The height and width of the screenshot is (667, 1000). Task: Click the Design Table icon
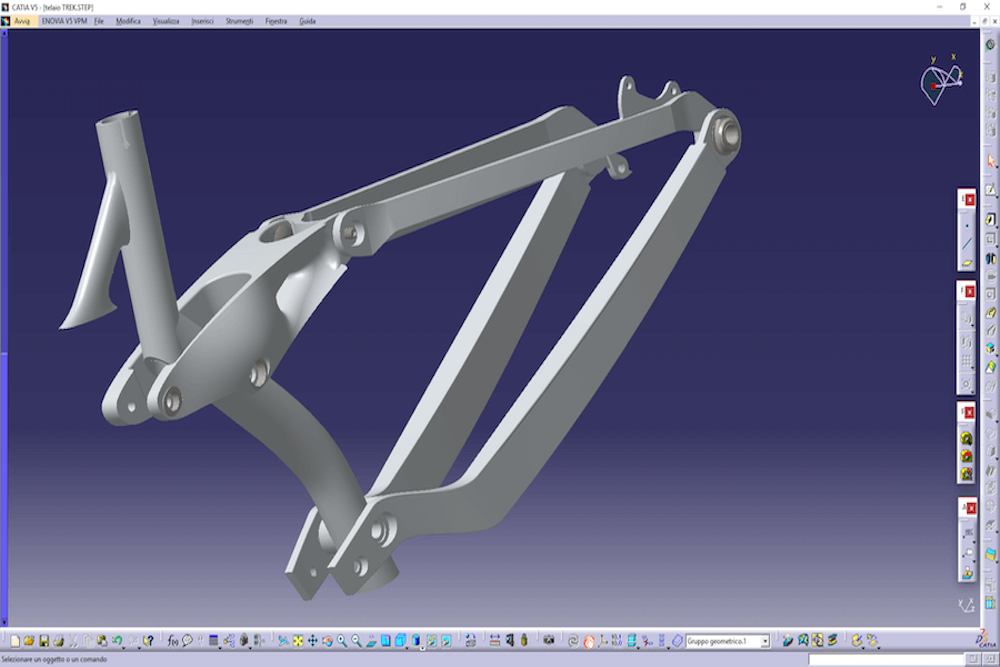(214, 641)
